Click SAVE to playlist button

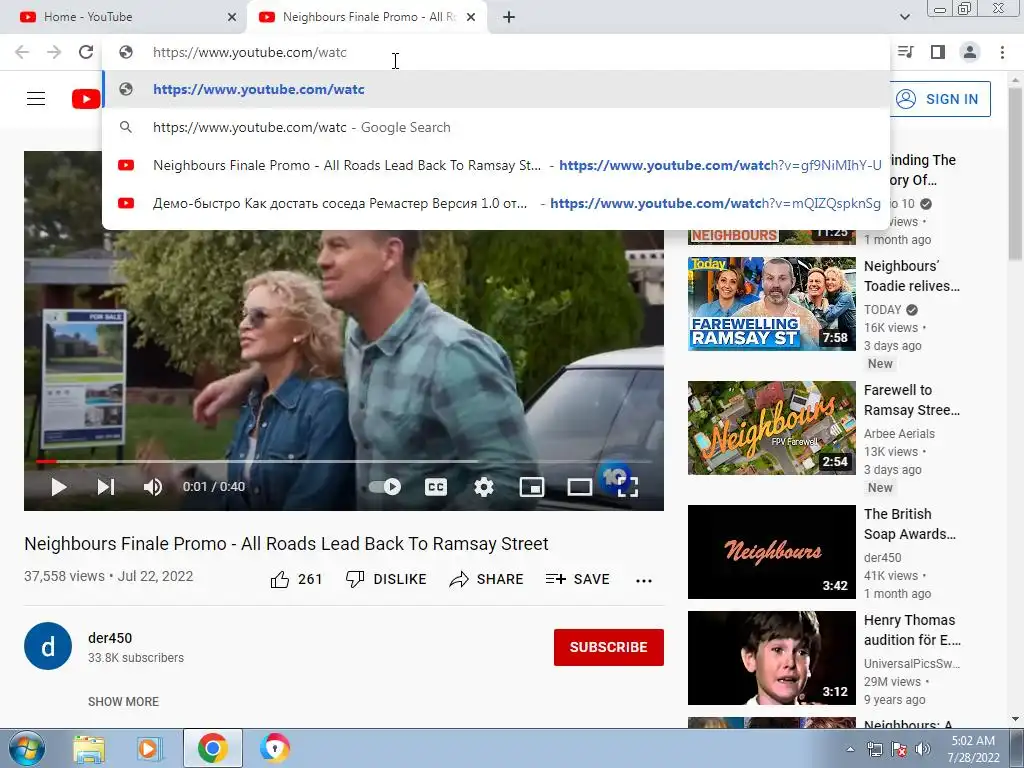point(578,579)
